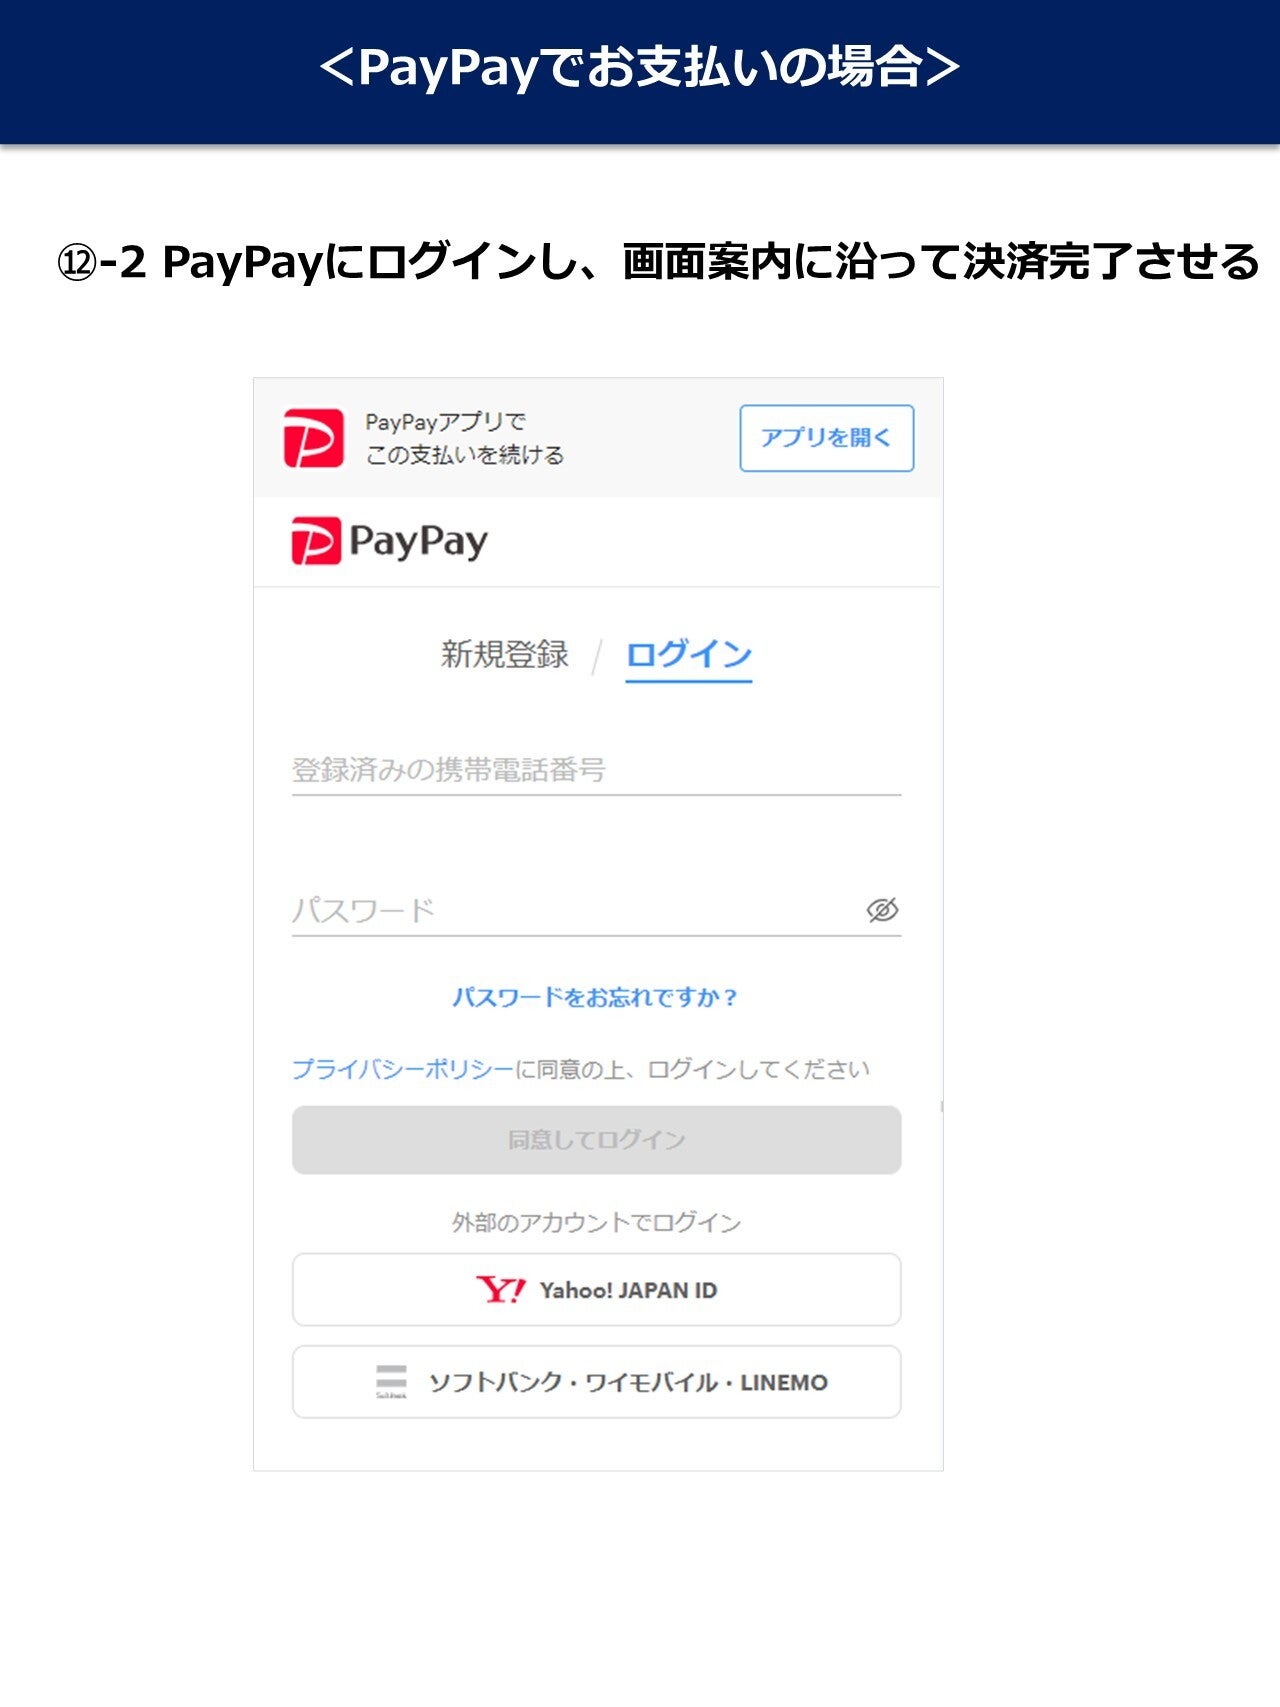The width and height of the screenshot is (1280, 1707).
Task: Click the 同意してログイン button
Action: [596, 1140]
